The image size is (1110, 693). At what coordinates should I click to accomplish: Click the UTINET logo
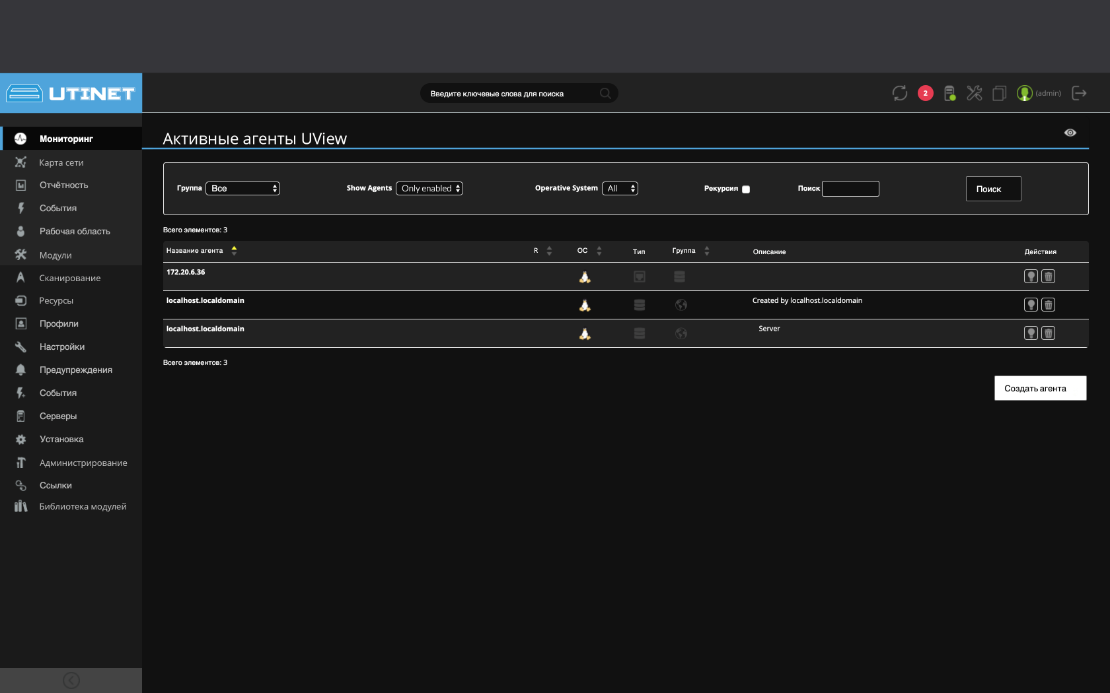click(x=71, y=93)
